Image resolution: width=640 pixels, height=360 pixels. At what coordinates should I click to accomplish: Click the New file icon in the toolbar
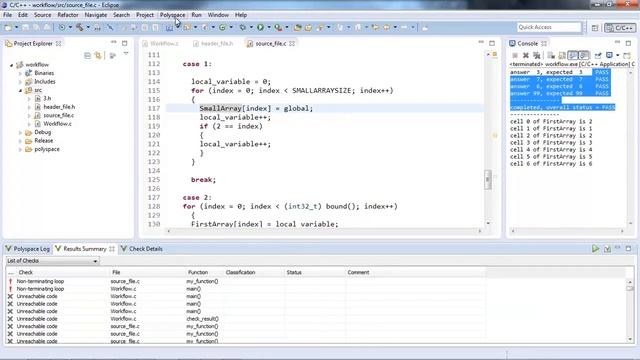click(8, 27)
